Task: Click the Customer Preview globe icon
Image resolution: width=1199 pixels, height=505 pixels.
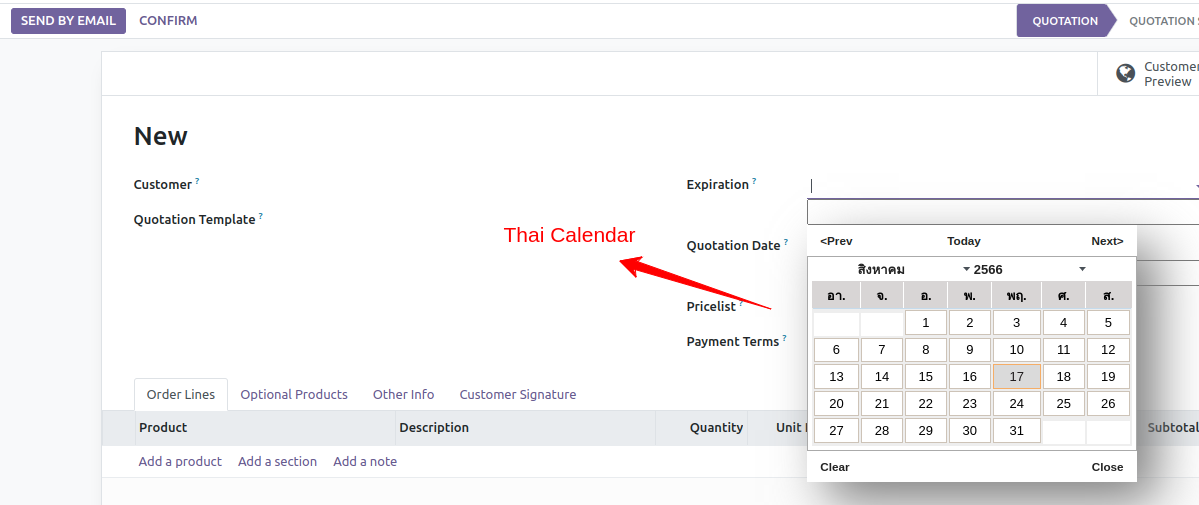Action: pyautogui.click(x=1125, y=73)
